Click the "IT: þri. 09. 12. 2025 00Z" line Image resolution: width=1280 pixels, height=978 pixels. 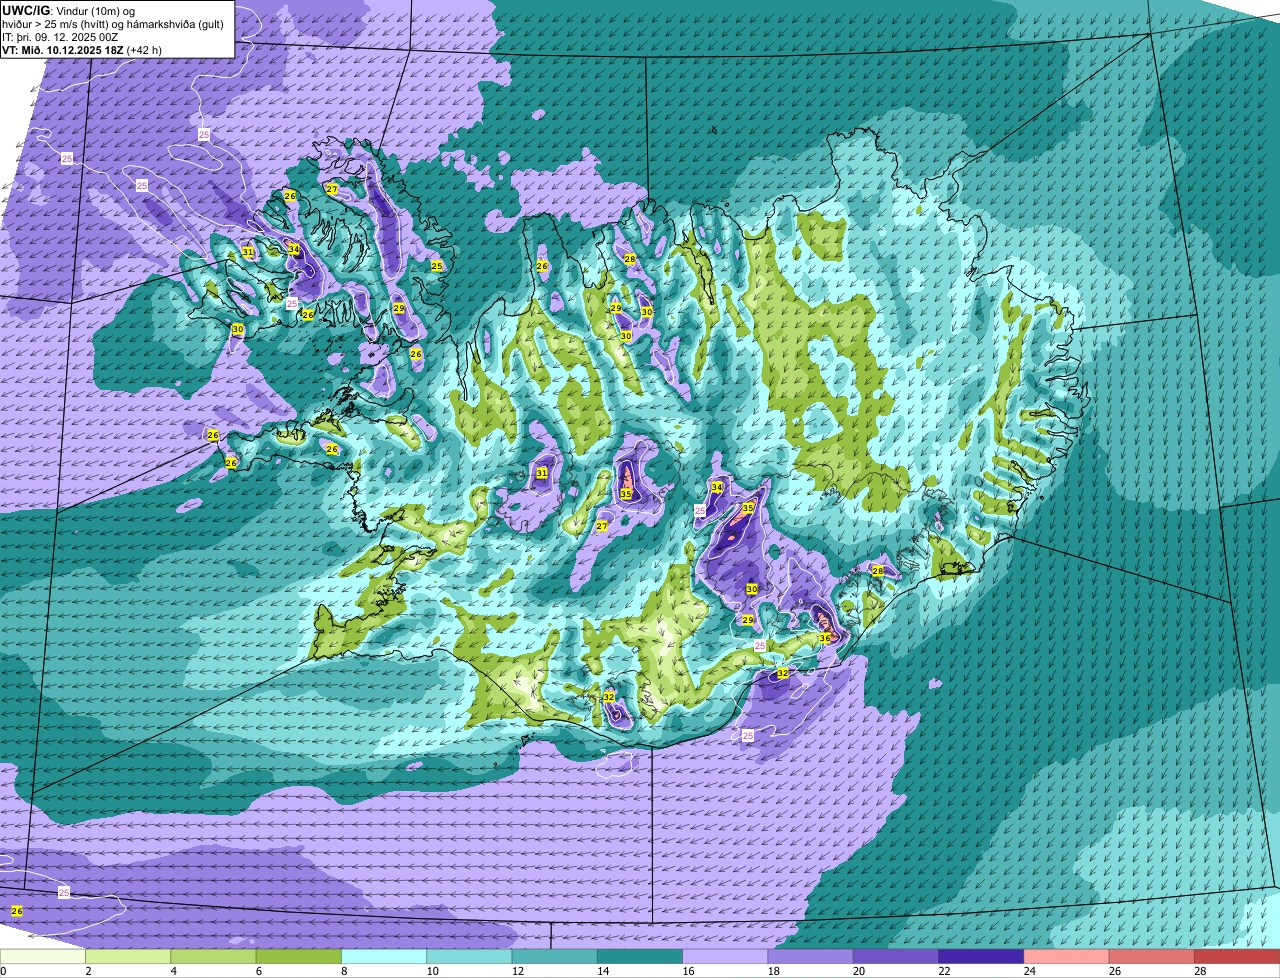point(60,36)
